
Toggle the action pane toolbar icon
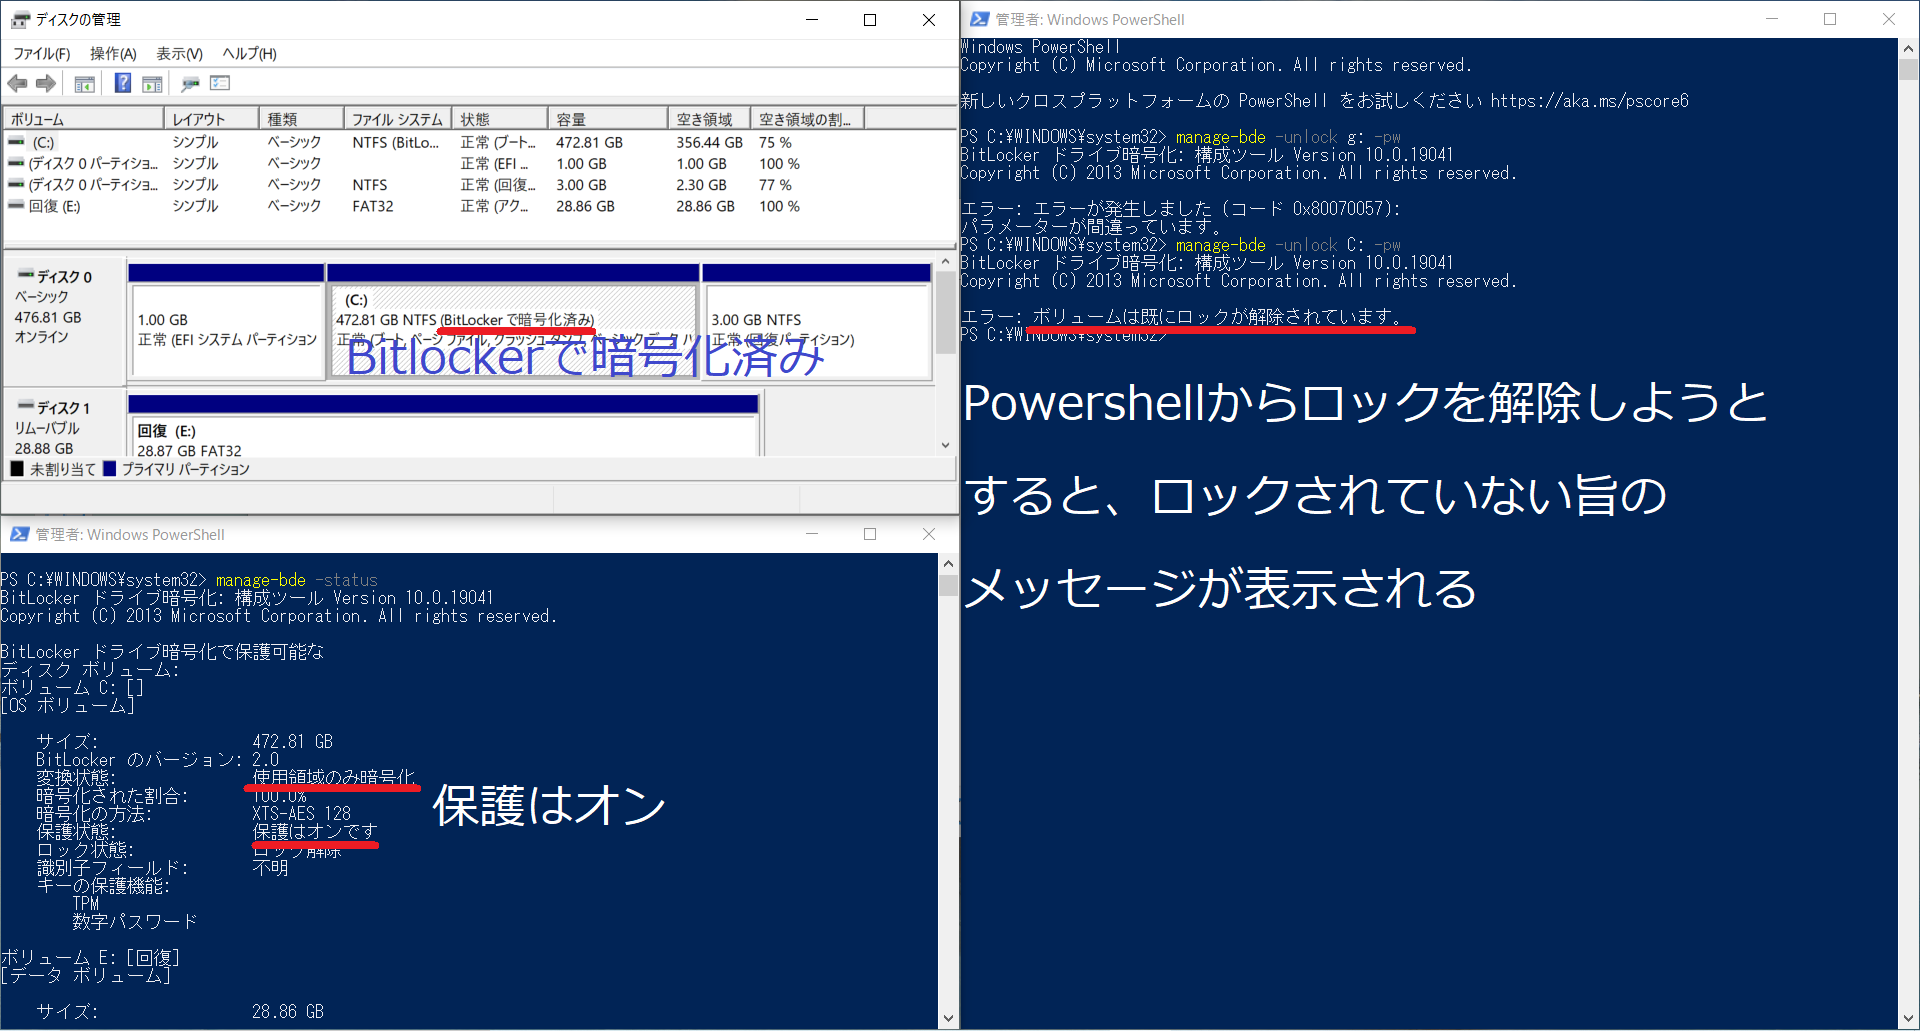pos(153,84)
